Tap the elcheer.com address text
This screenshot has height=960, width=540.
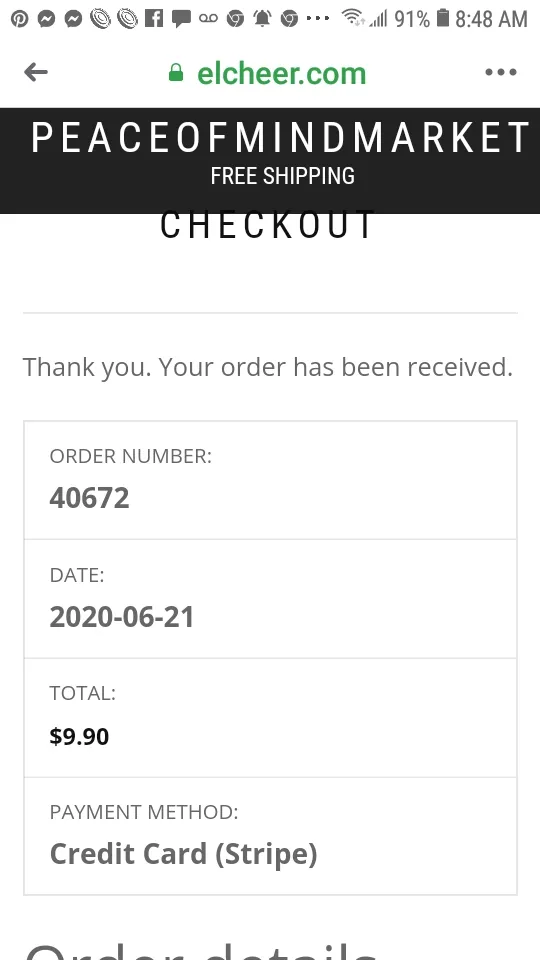pyautogui.click(x=282, y=73)
